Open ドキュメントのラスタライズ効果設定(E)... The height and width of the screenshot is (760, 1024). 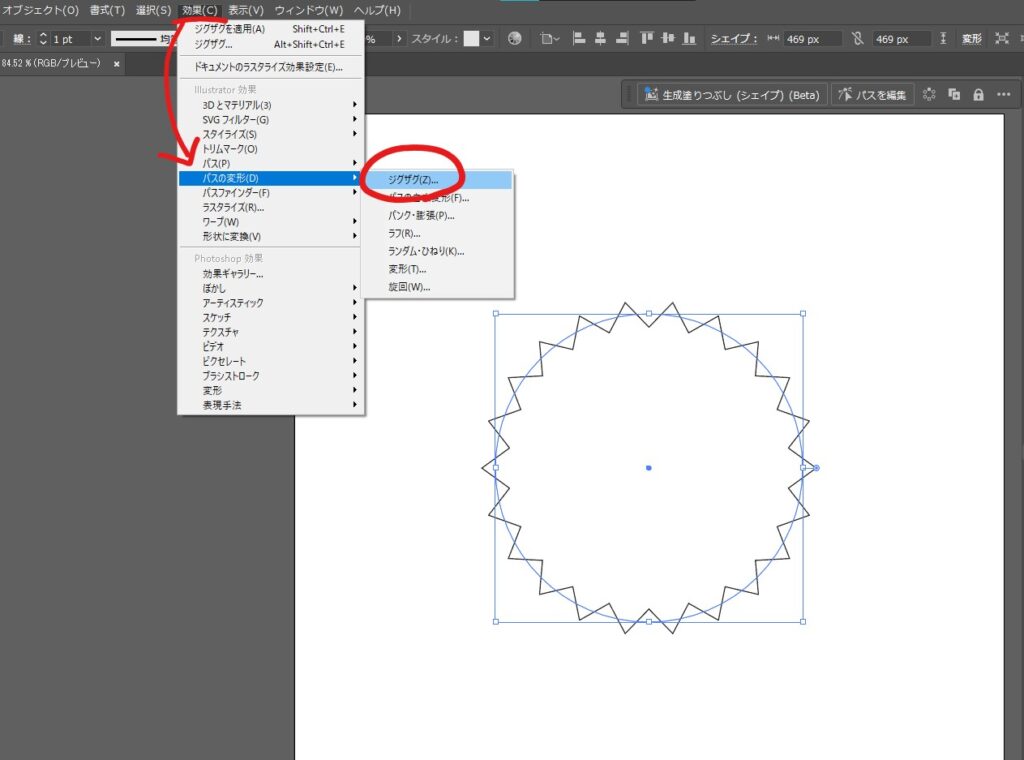pyautogui.click(x=271, y=67)
